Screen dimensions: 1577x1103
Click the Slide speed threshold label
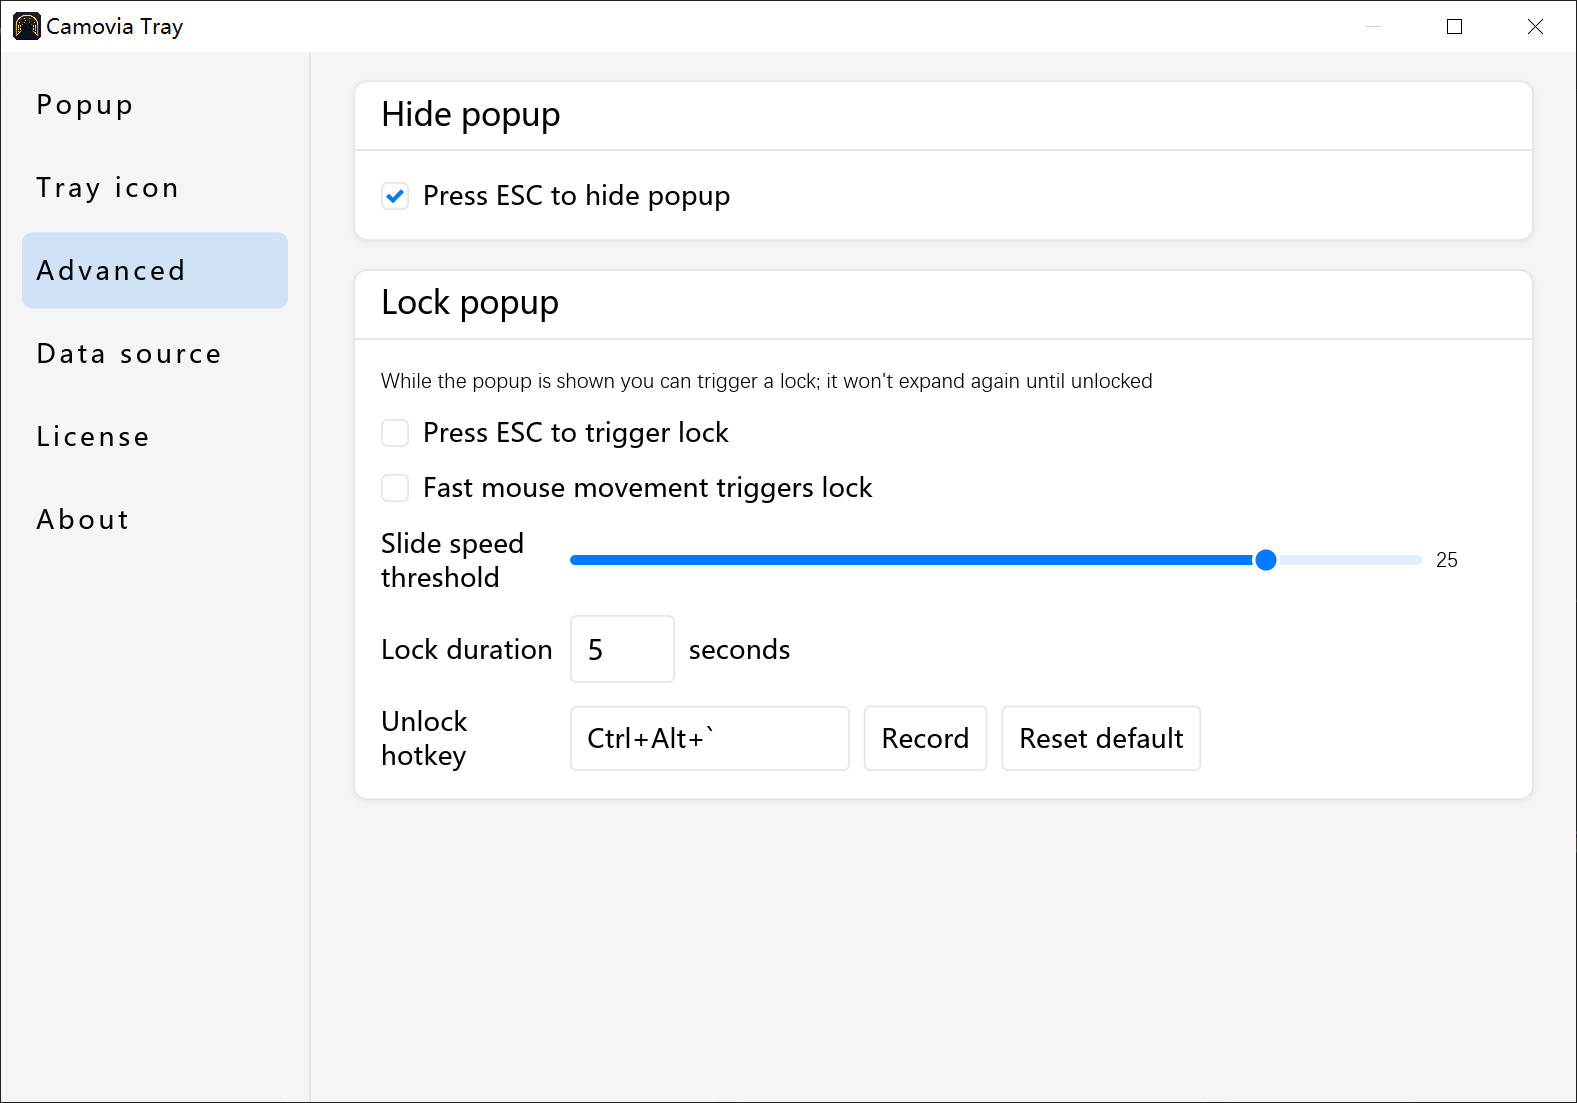[452, 560]
